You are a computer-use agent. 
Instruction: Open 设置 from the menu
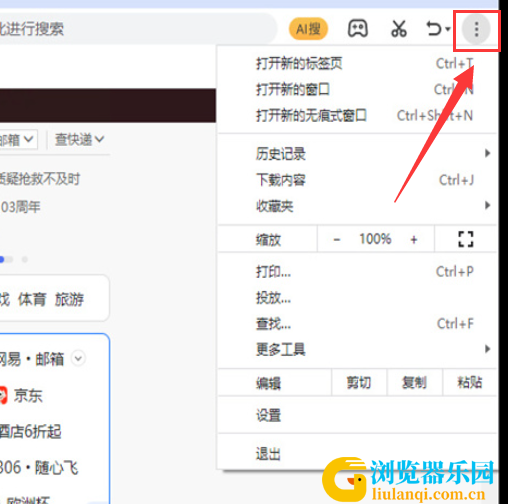[357, 415]
